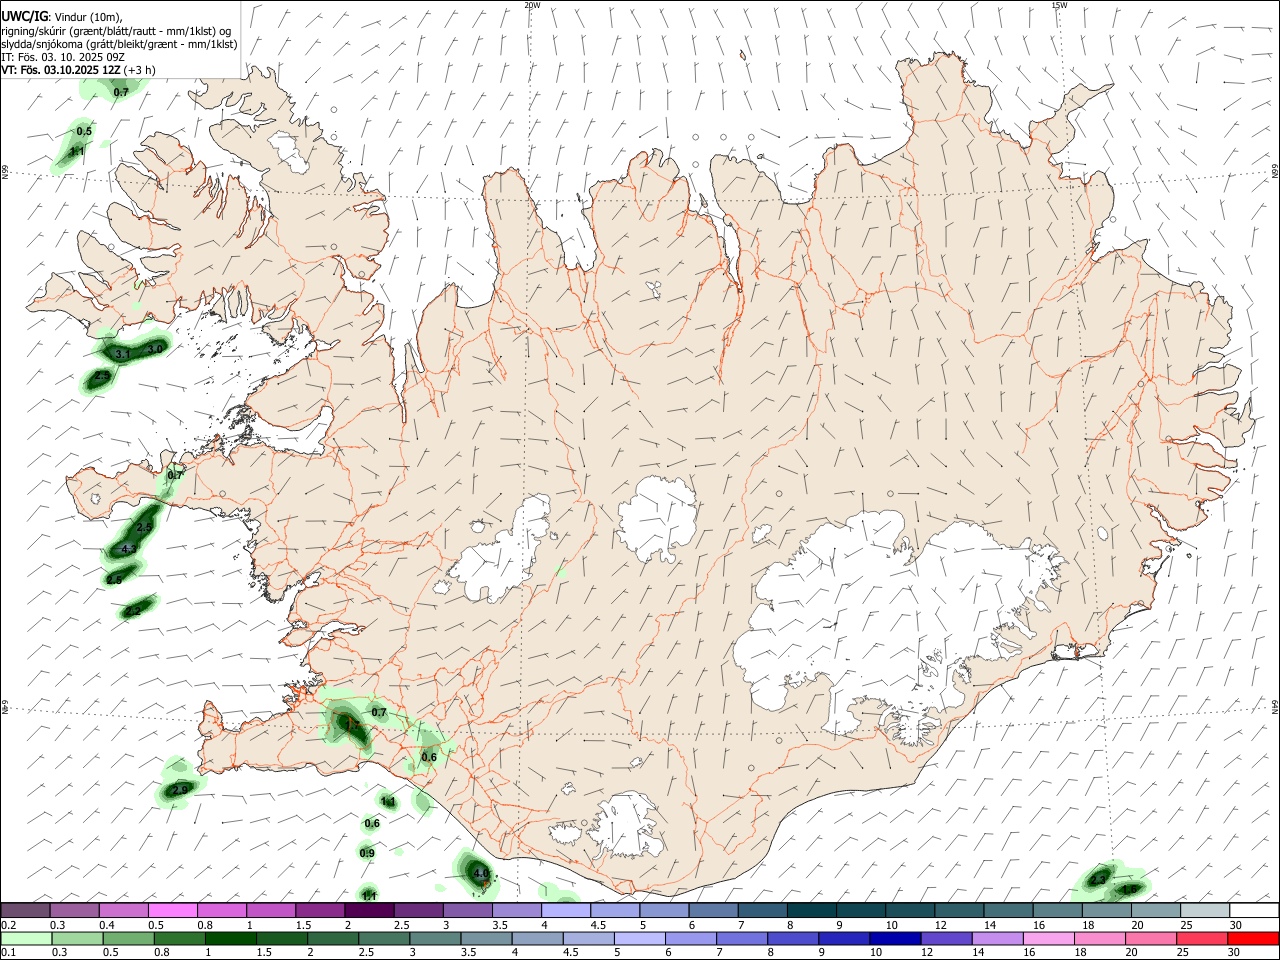The image size is (1280, 960).
Task: Click the white 30 mm snow legend swatch
Action: pos(1254,910)
